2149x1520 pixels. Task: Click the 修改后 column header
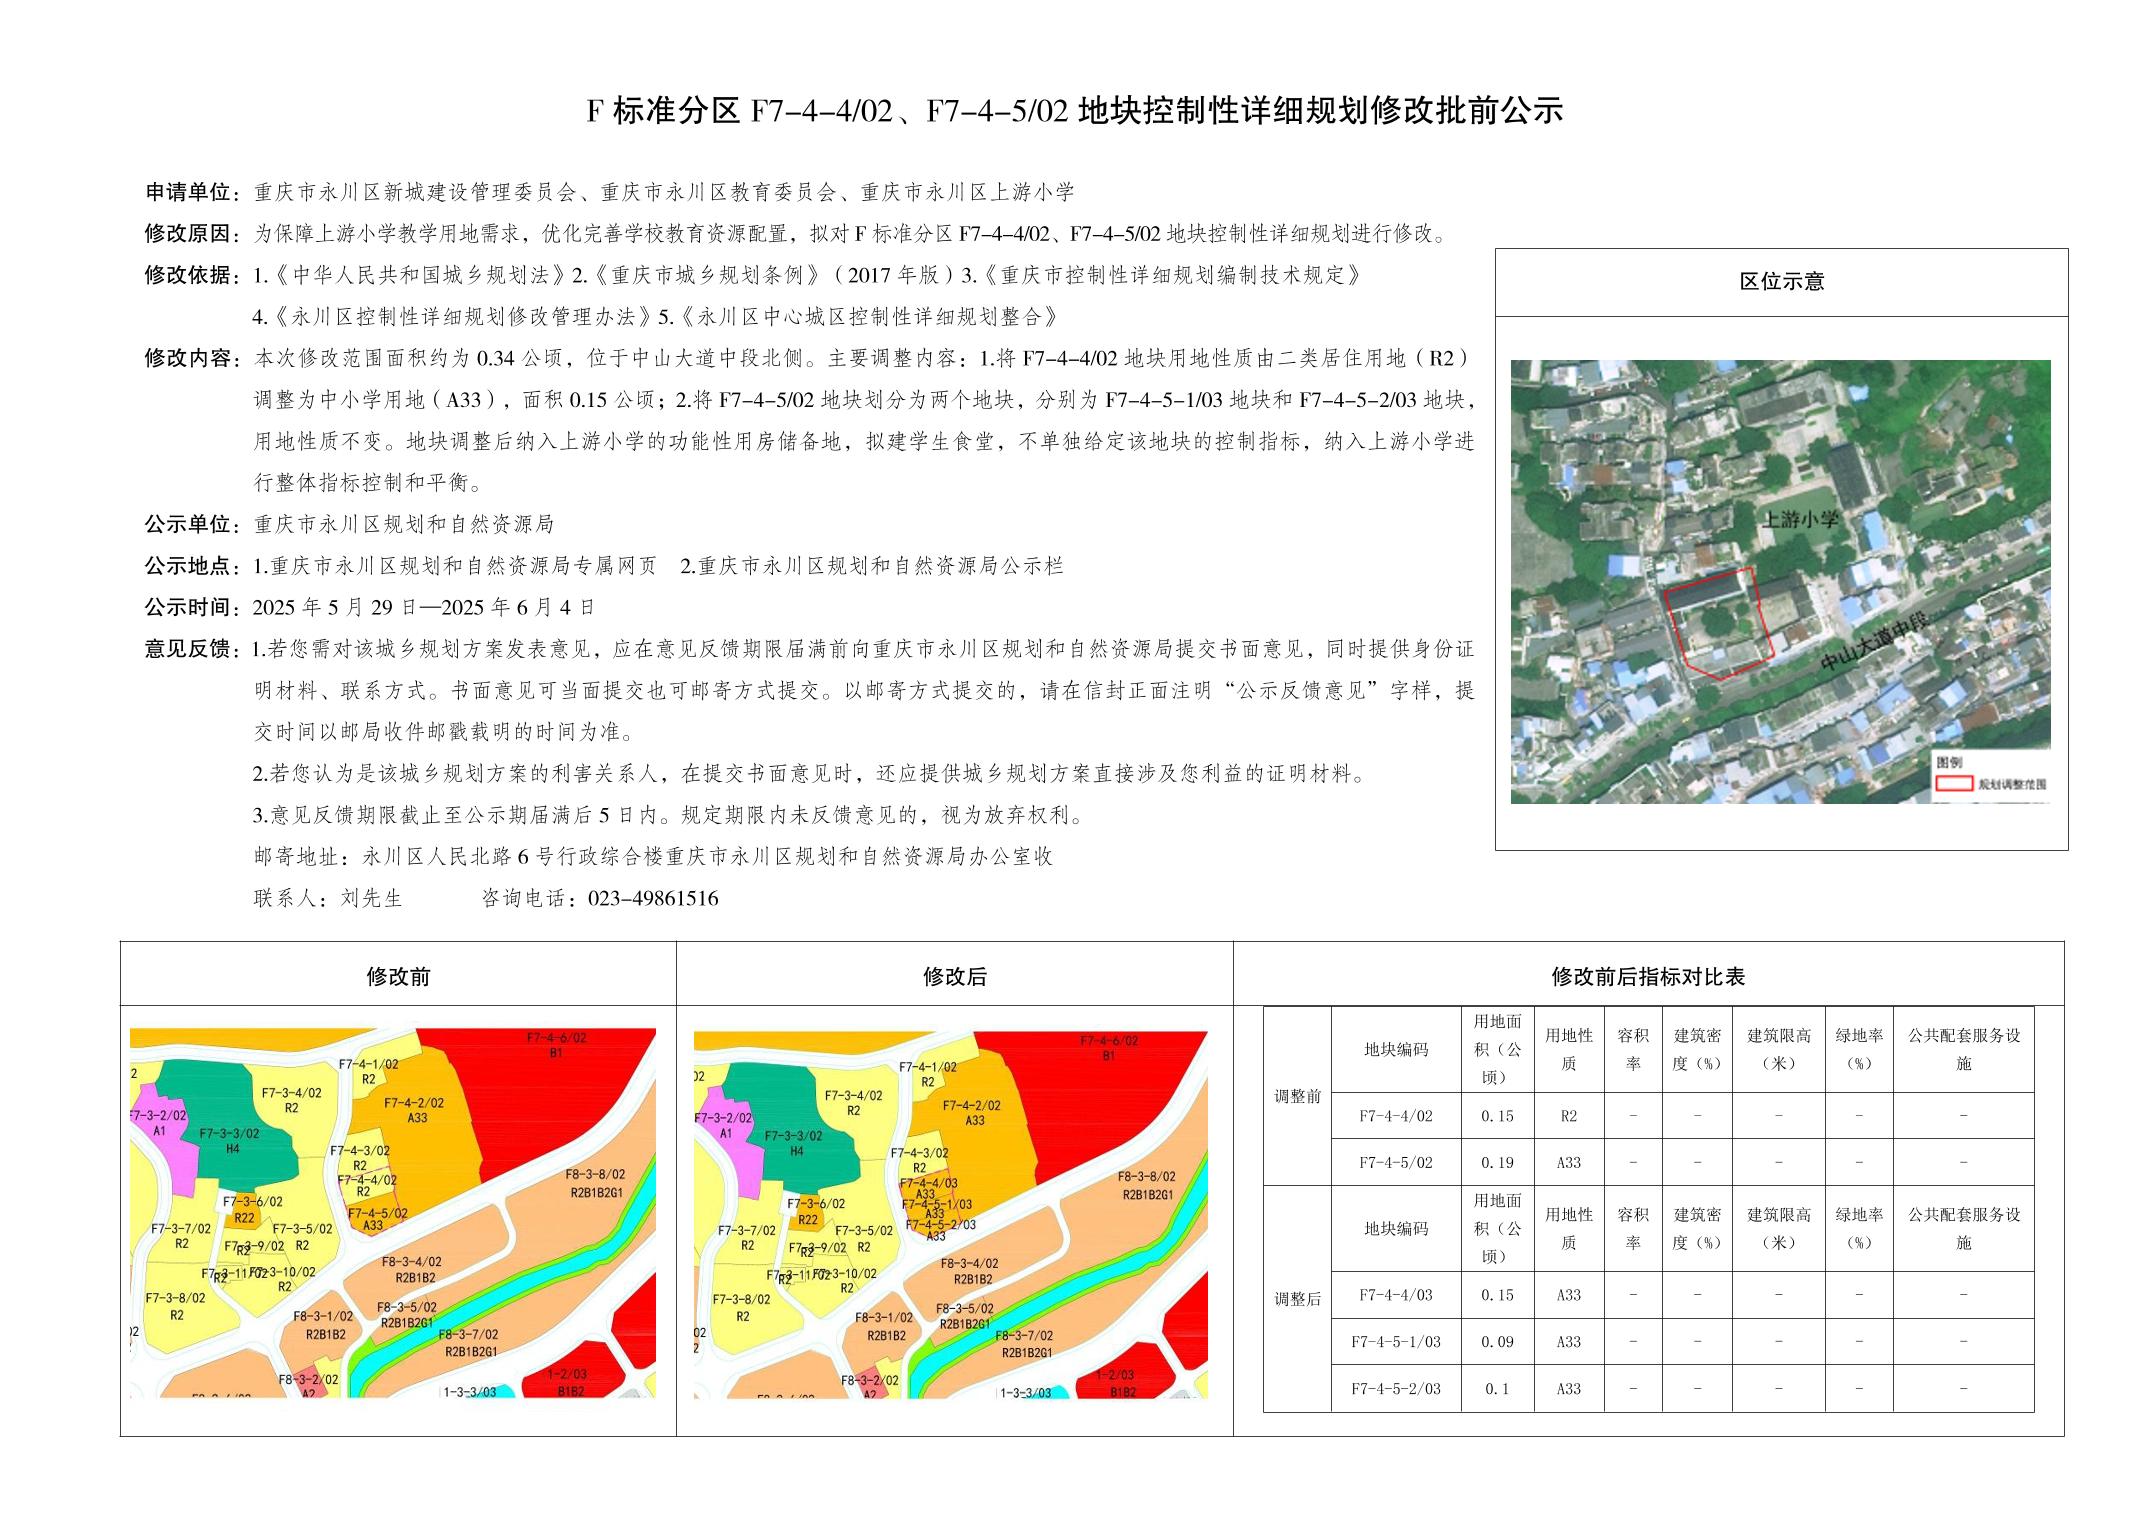(x=955, y=976)
